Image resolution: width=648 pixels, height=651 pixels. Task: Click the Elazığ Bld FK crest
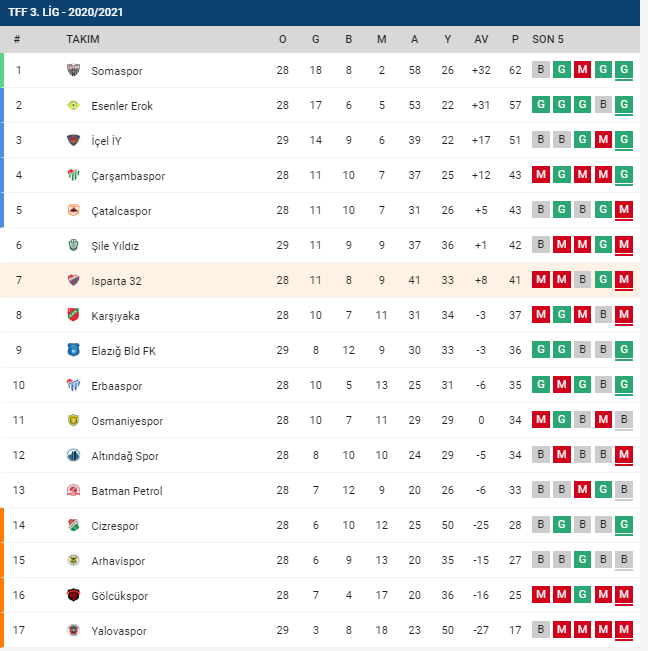(x=73, y=350)
